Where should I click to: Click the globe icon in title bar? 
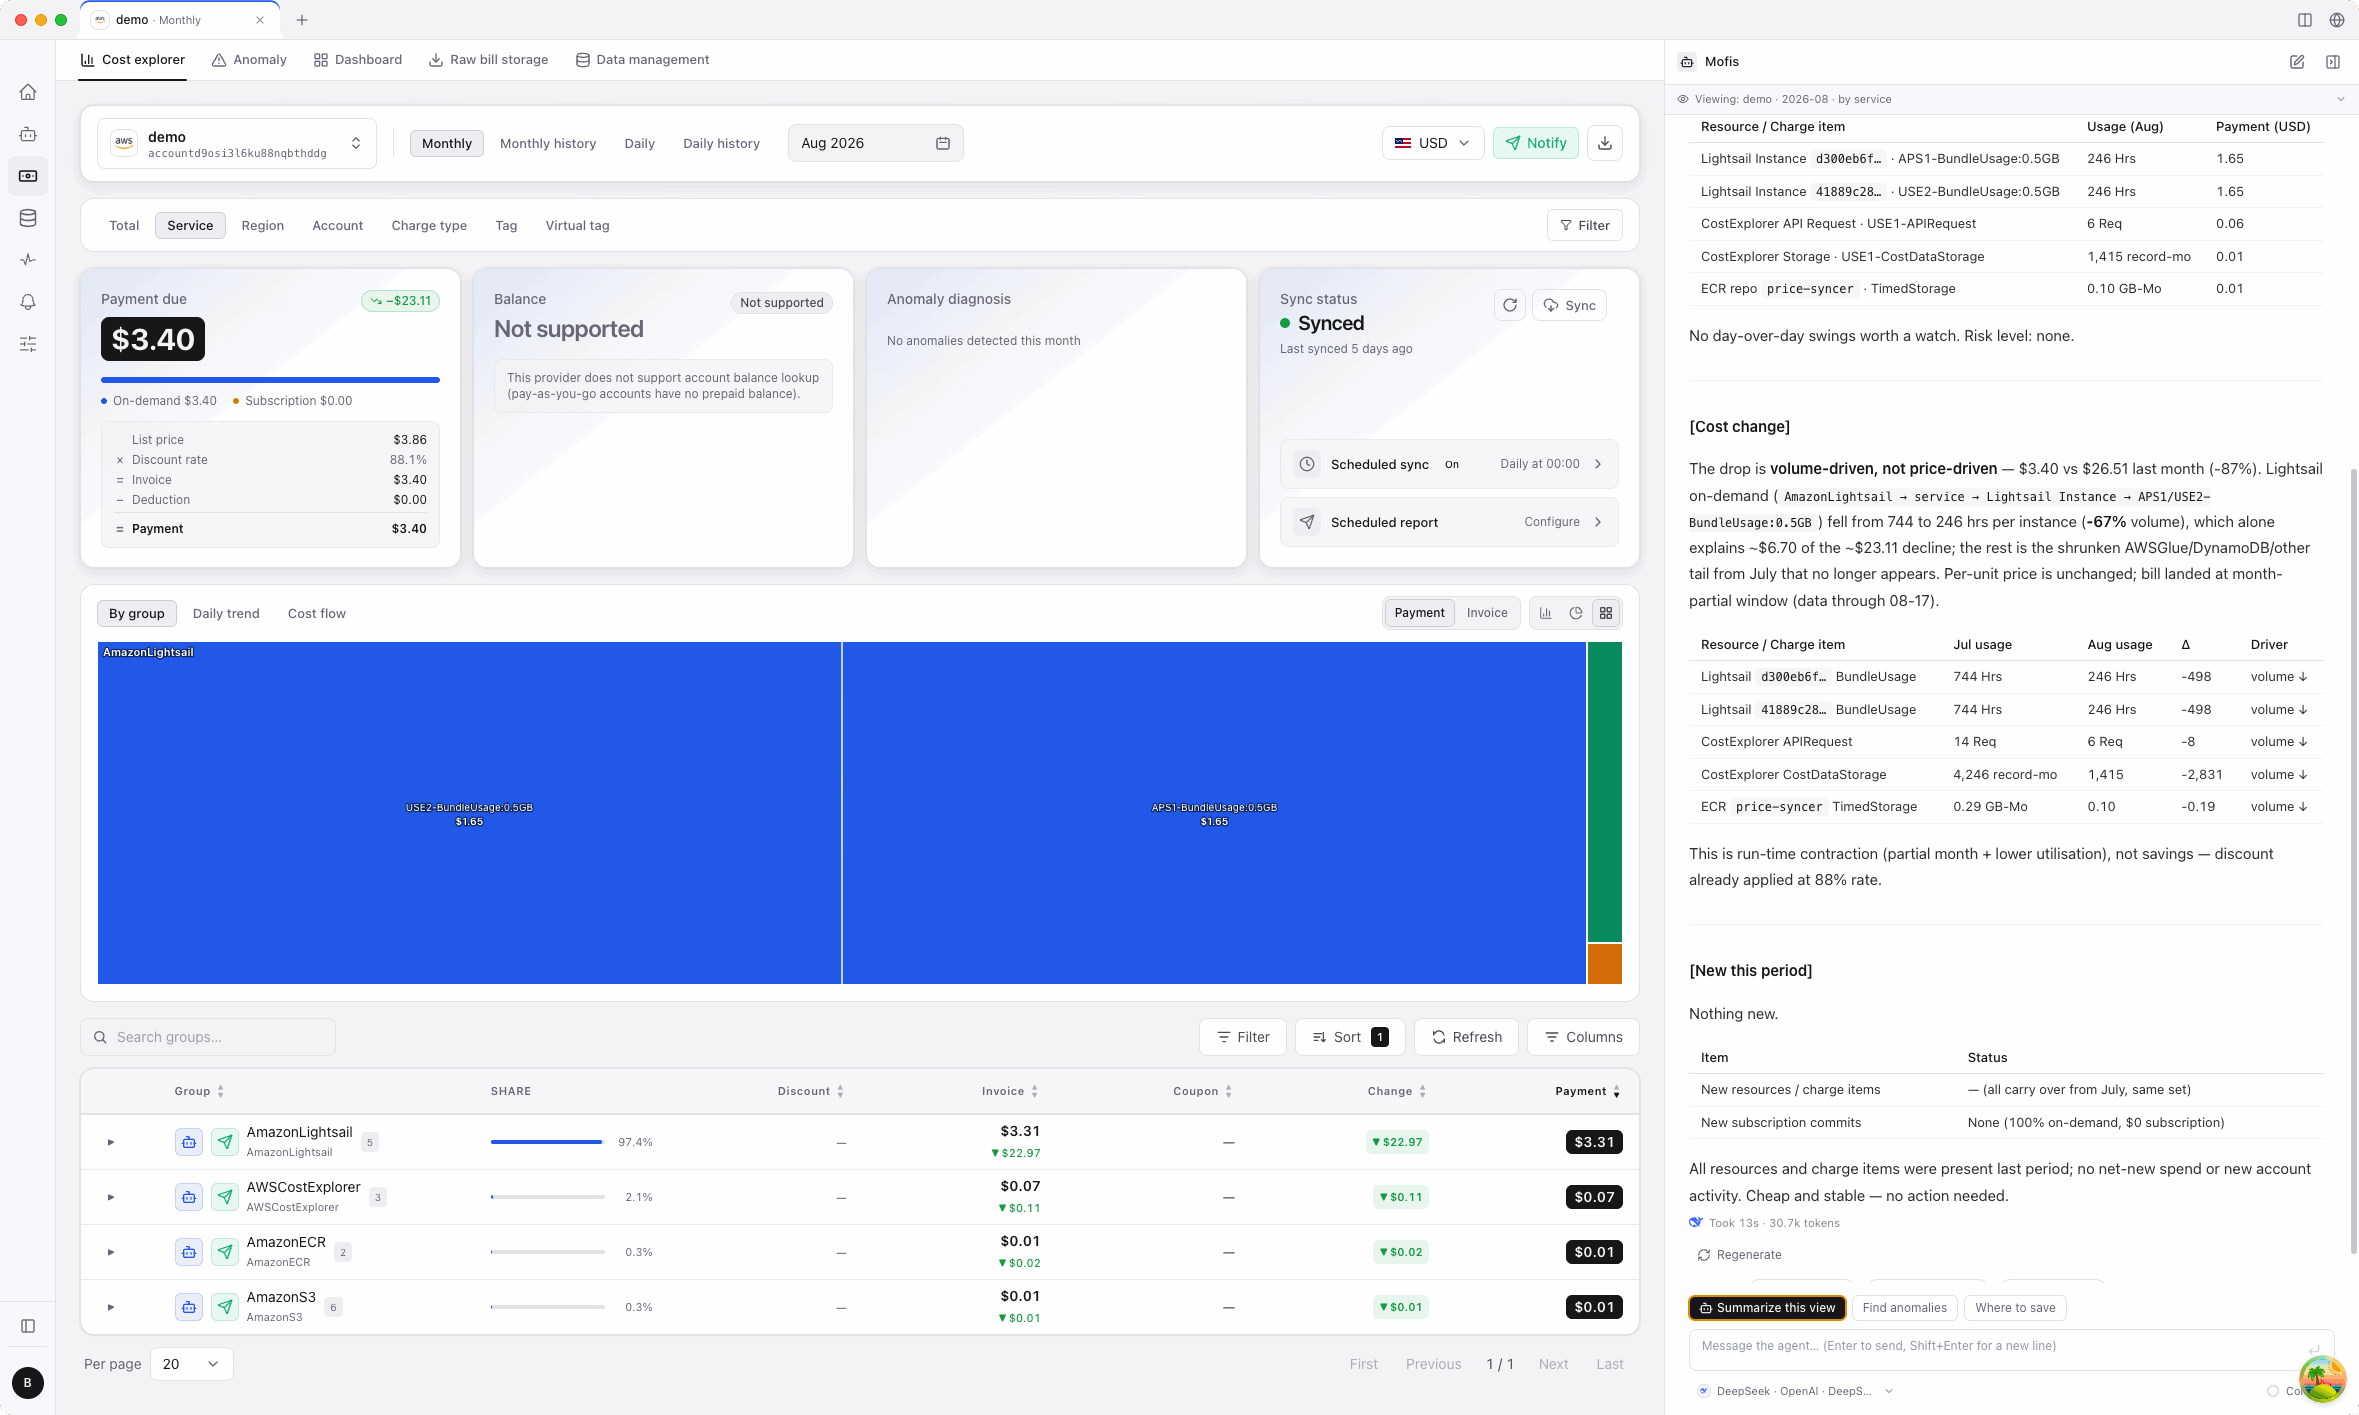[2337, 20]
